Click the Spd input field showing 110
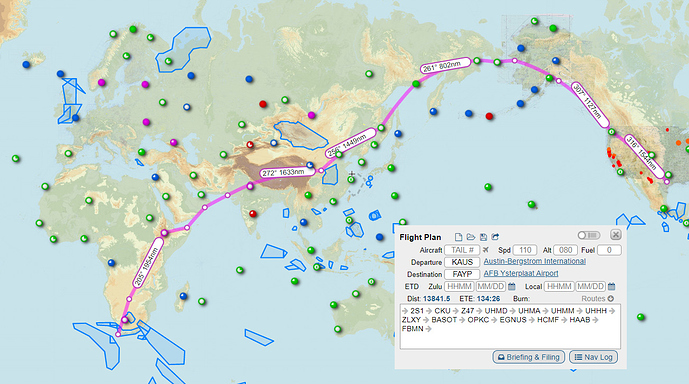Screen dimensions: 689x384 click(525, 250)
